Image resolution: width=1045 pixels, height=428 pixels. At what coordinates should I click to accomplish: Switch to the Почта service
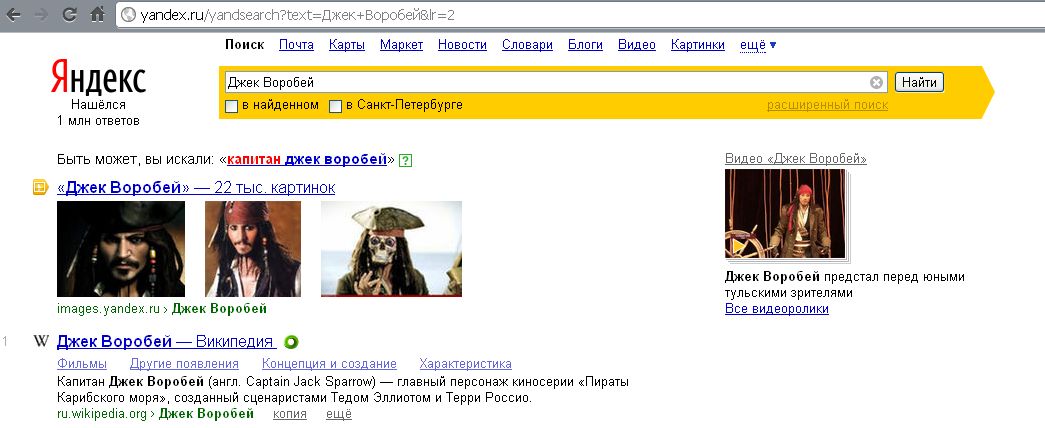point(297,45)
